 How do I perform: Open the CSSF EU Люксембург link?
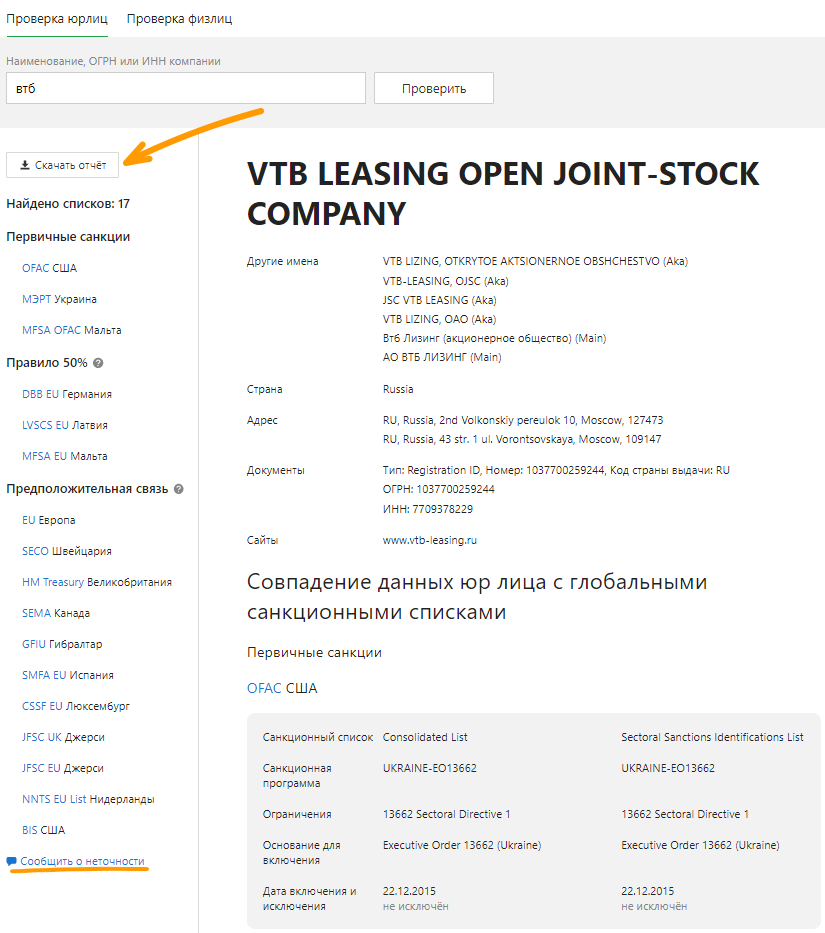click(76, 706)
